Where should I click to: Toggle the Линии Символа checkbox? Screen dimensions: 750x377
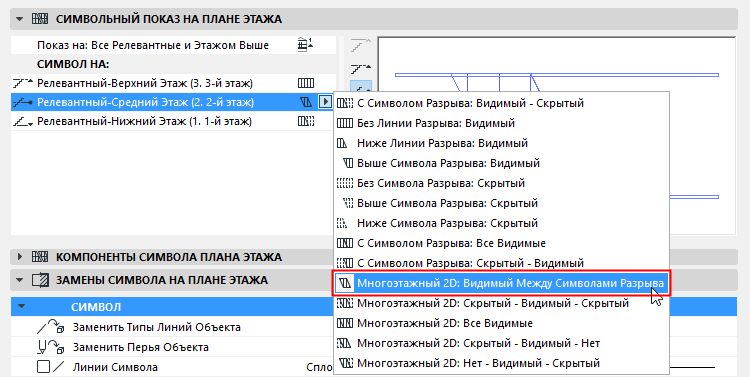44,367
